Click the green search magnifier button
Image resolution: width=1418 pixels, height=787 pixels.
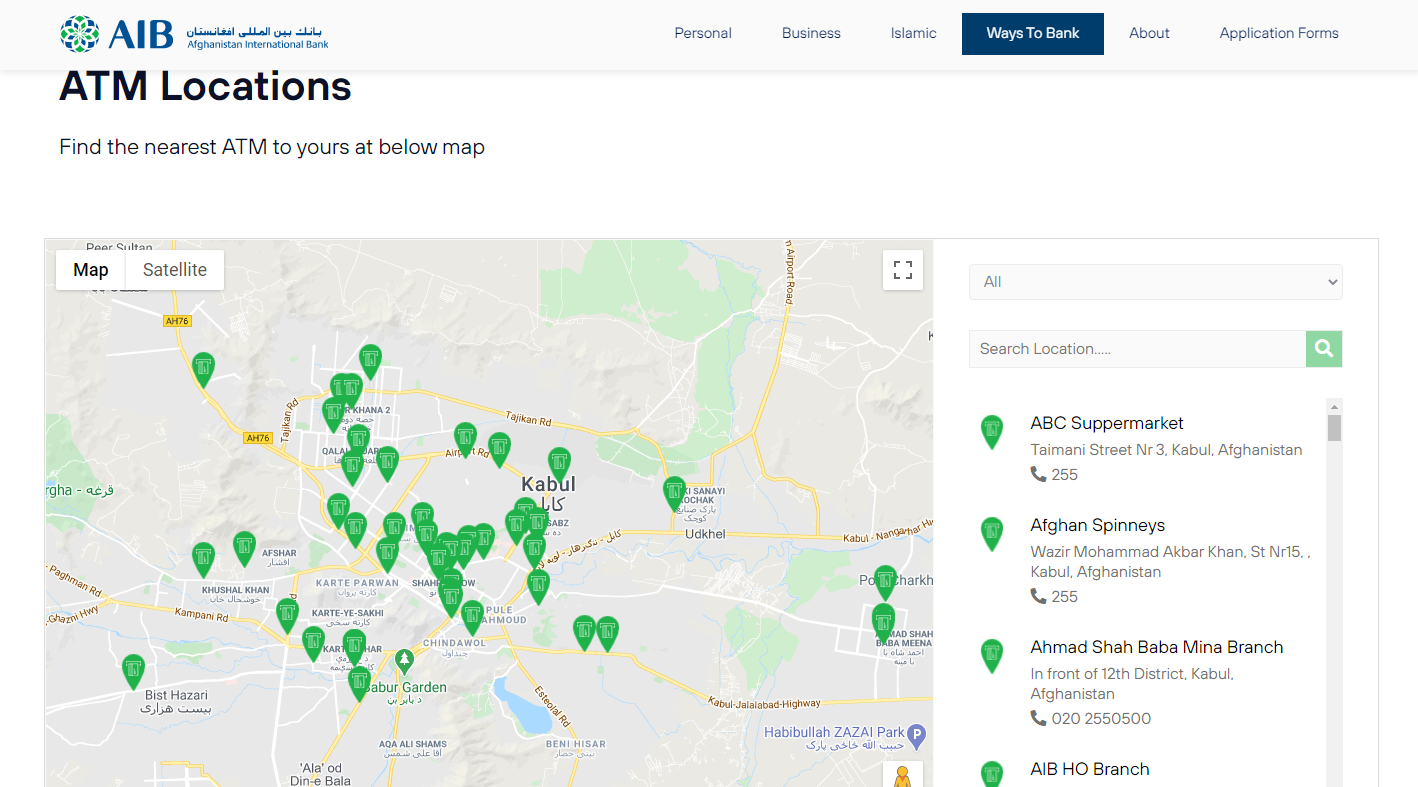pos(1324,349)
